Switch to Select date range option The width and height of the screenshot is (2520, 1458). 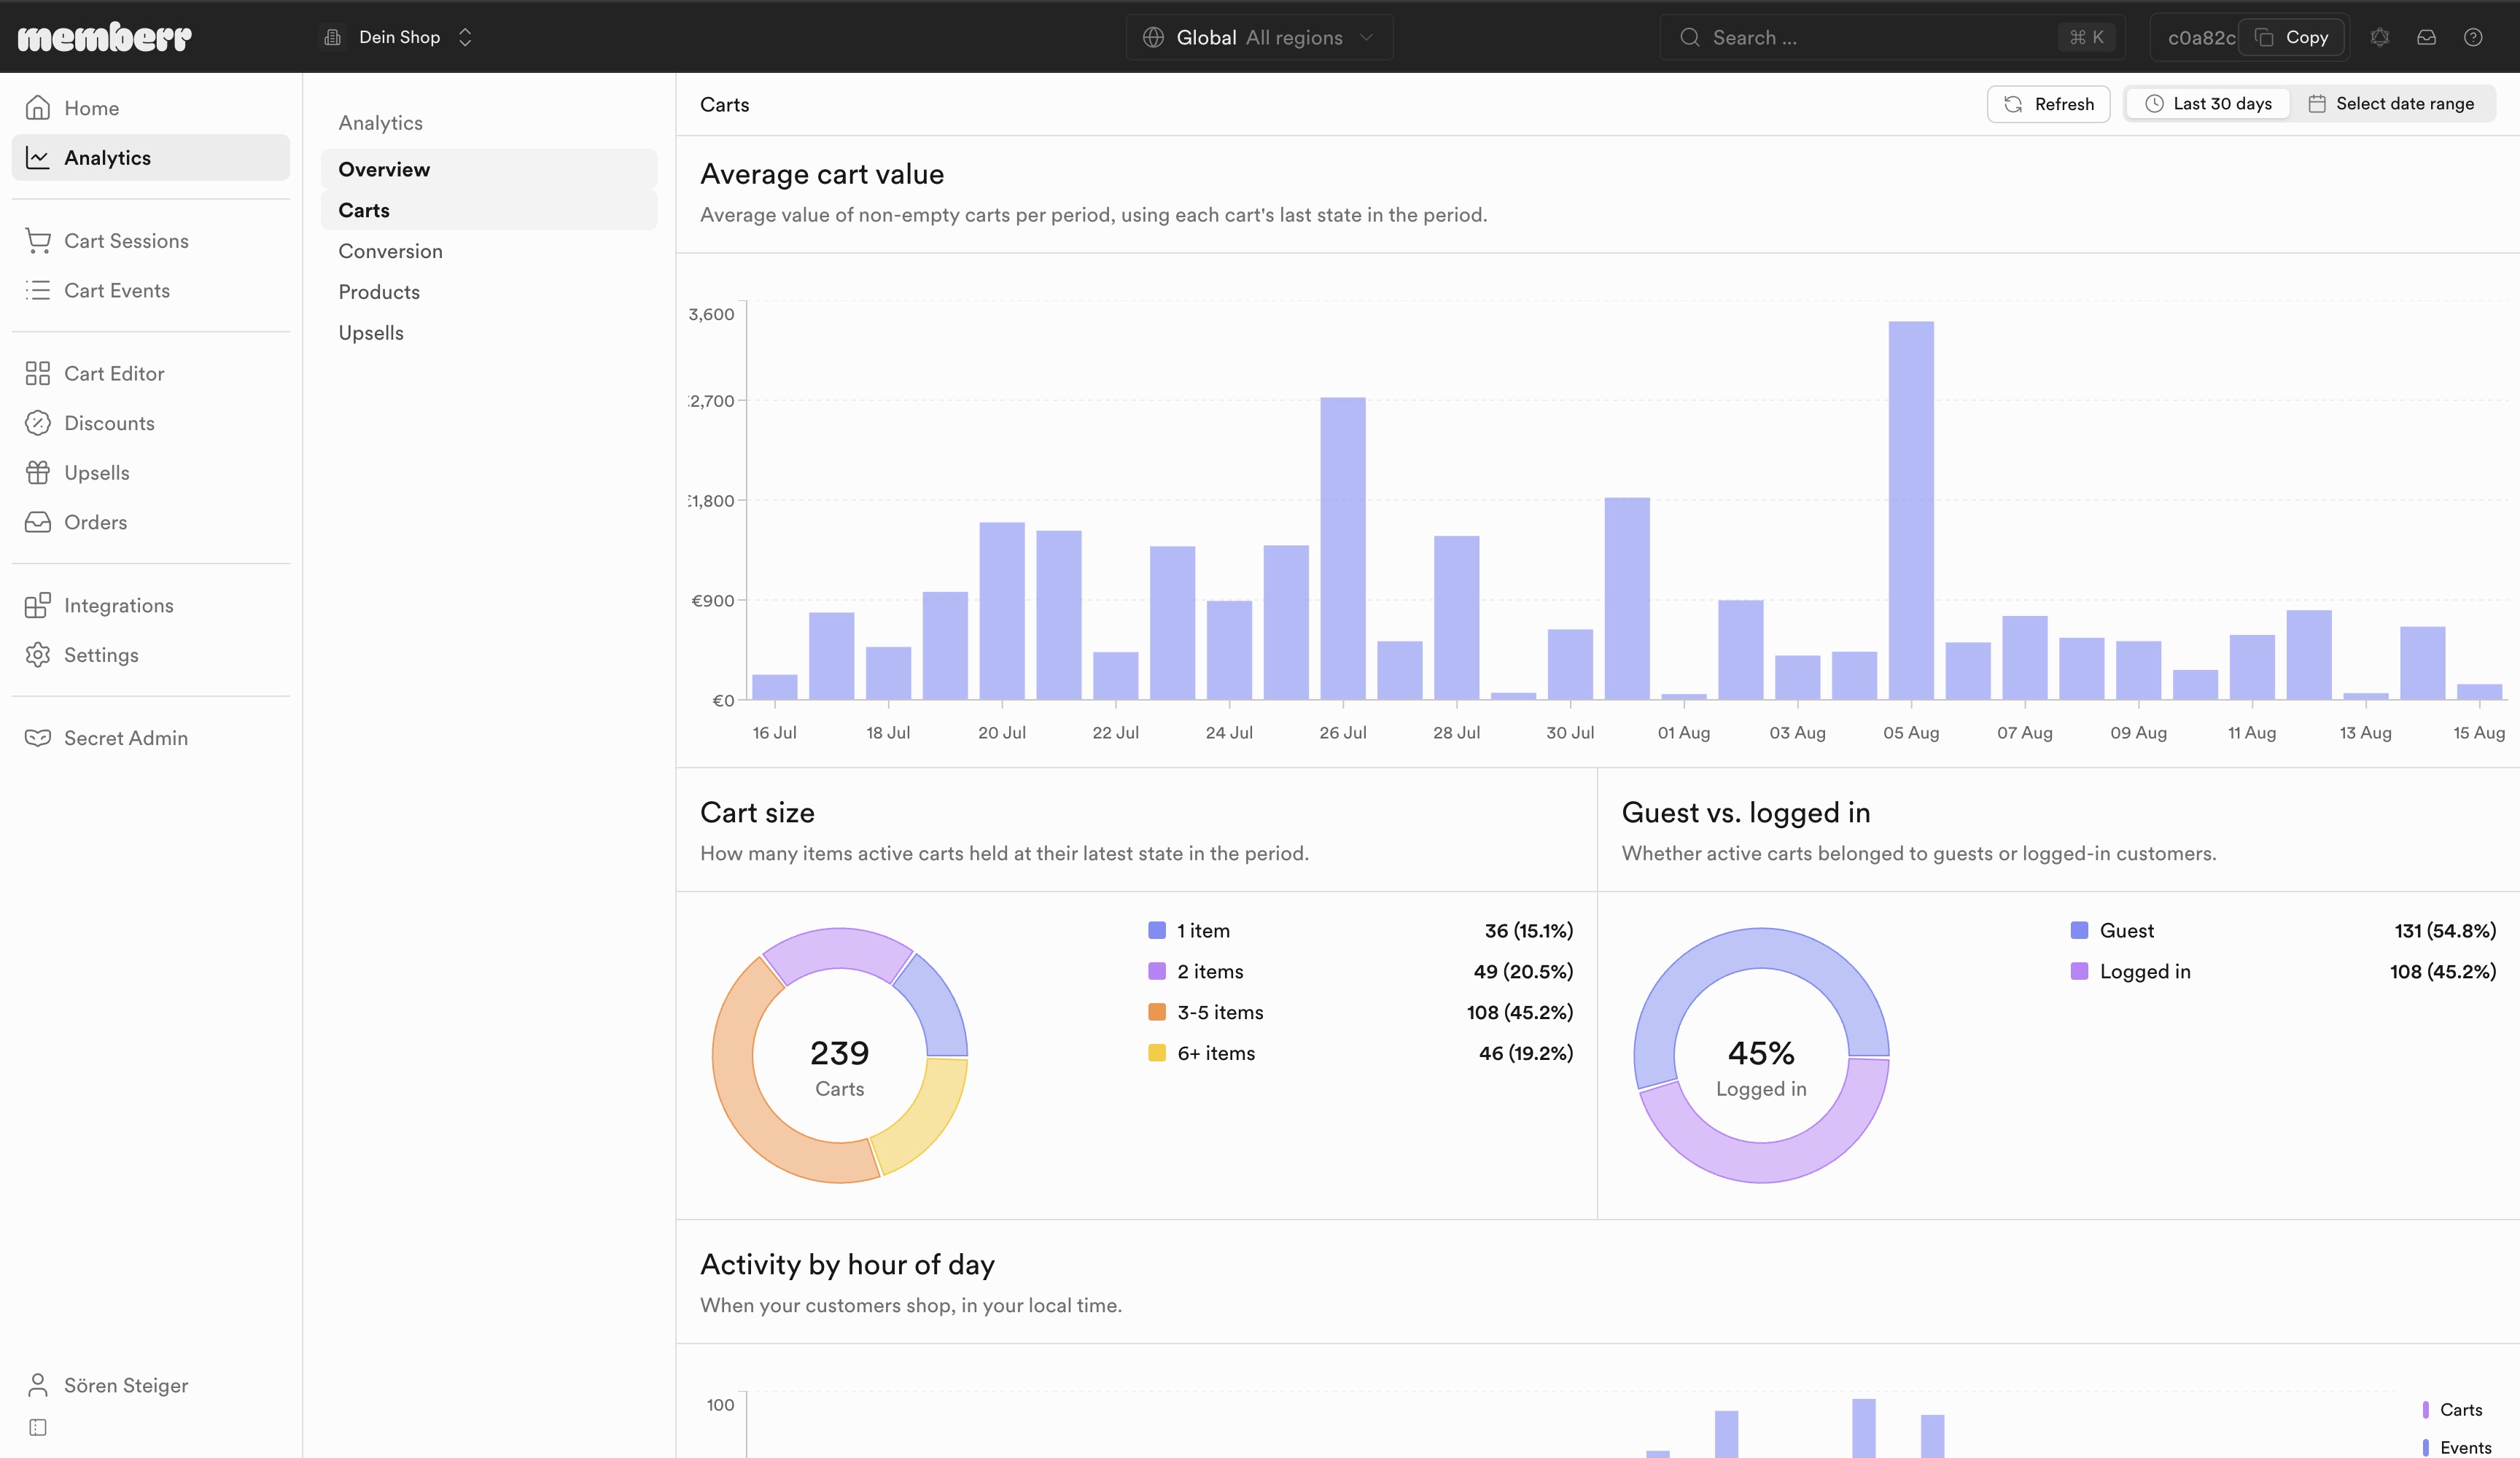2391,104
